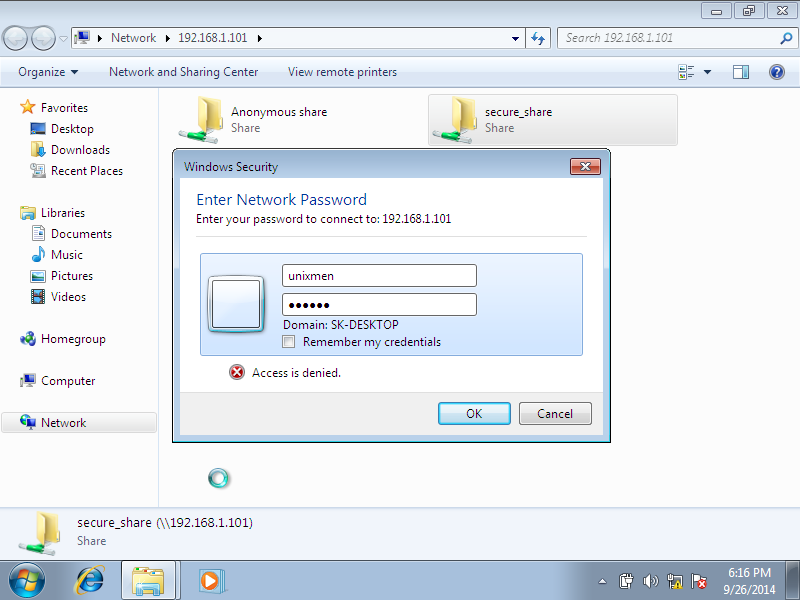Show the preview pane icon
800x600 pixels.
740,72
